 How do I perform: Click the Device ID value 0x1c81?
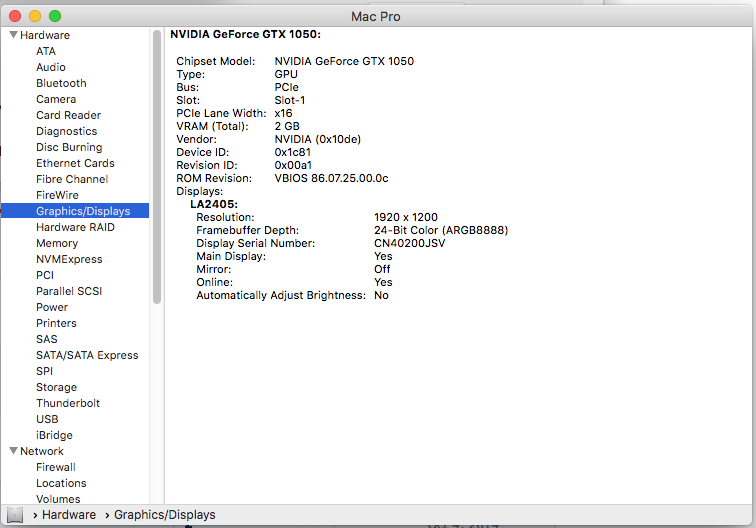(x=293, y=152)
